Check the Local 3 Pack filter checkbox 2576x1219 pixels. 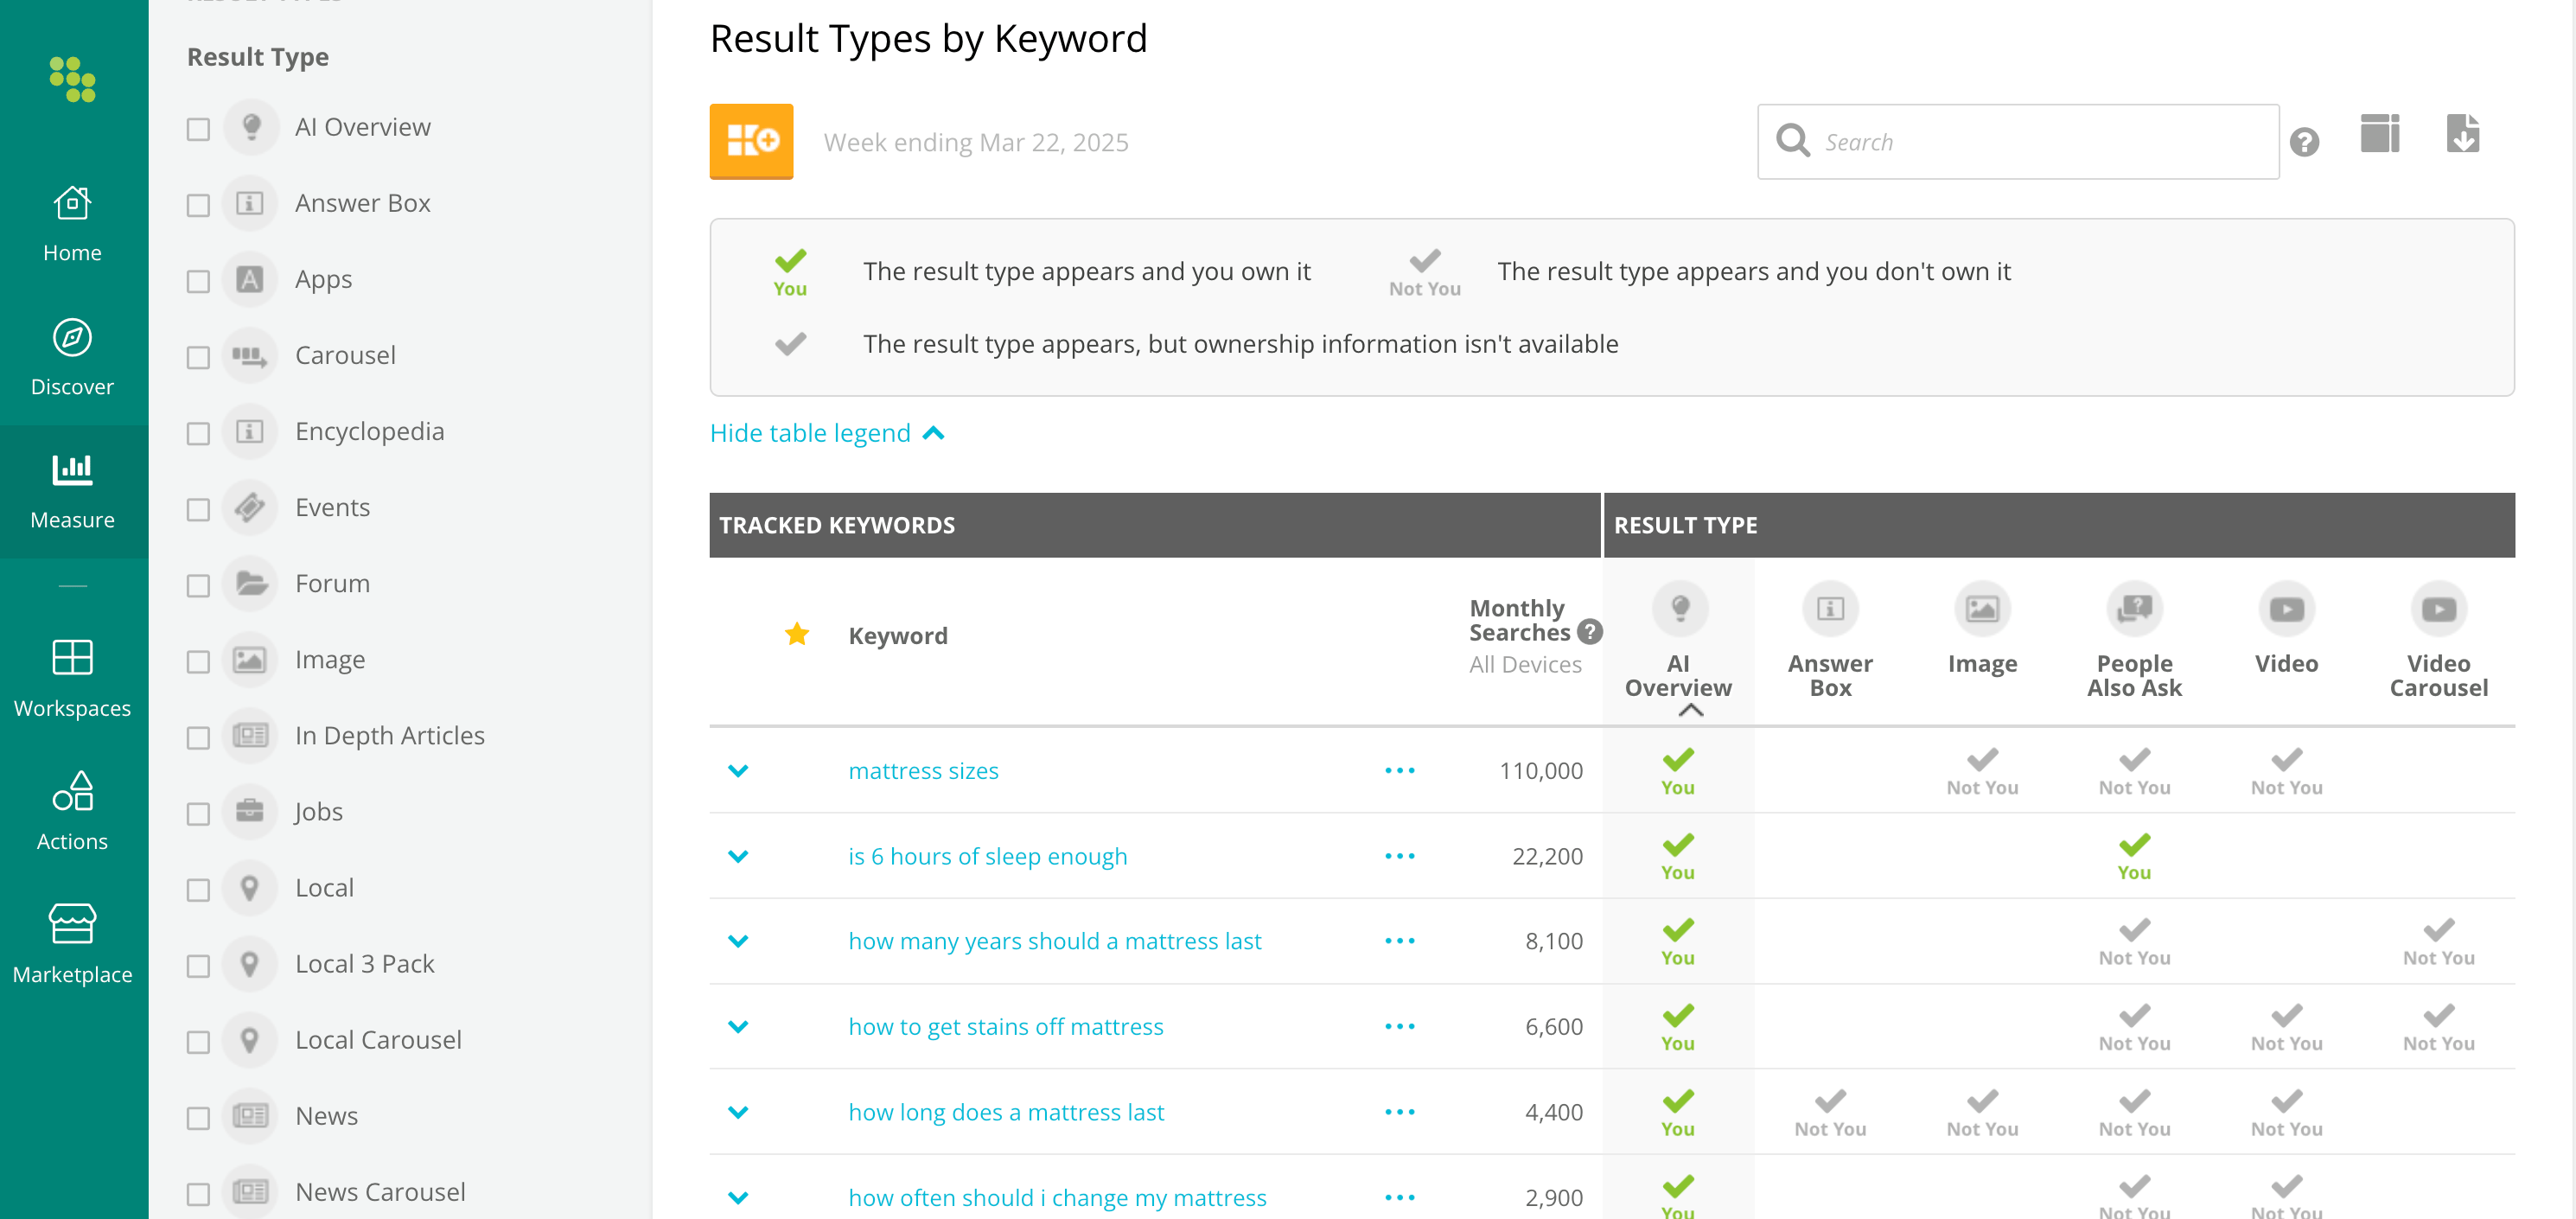(198, 966)
